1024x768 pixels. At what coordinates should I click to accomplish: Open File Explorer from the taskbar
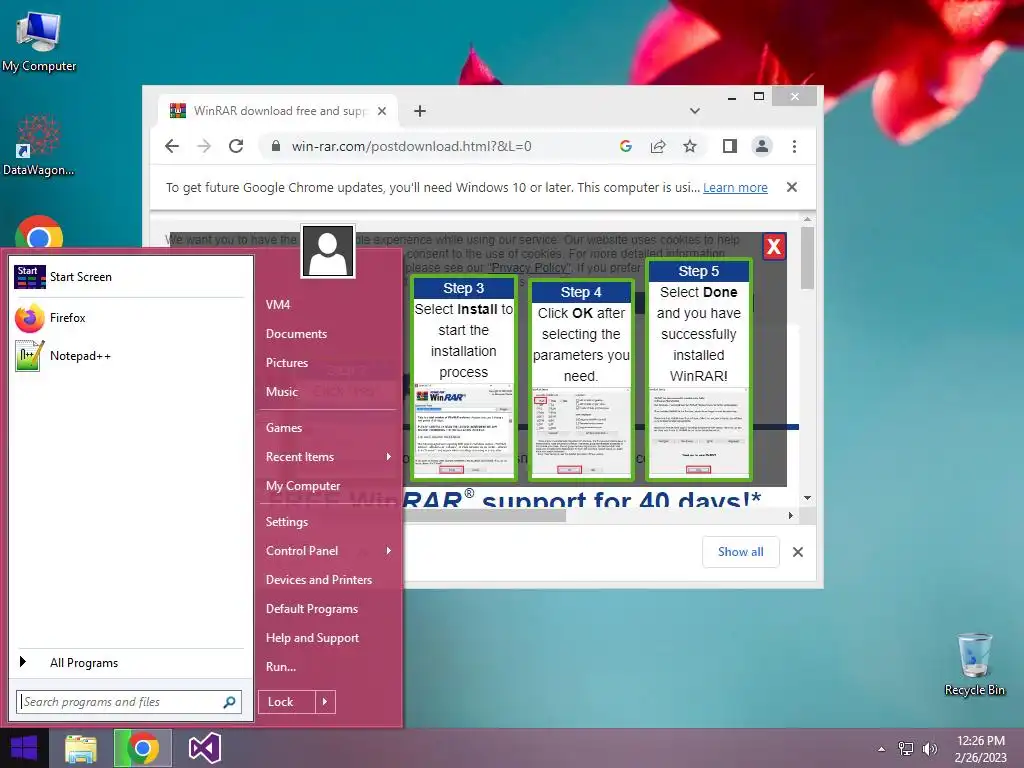81,748
